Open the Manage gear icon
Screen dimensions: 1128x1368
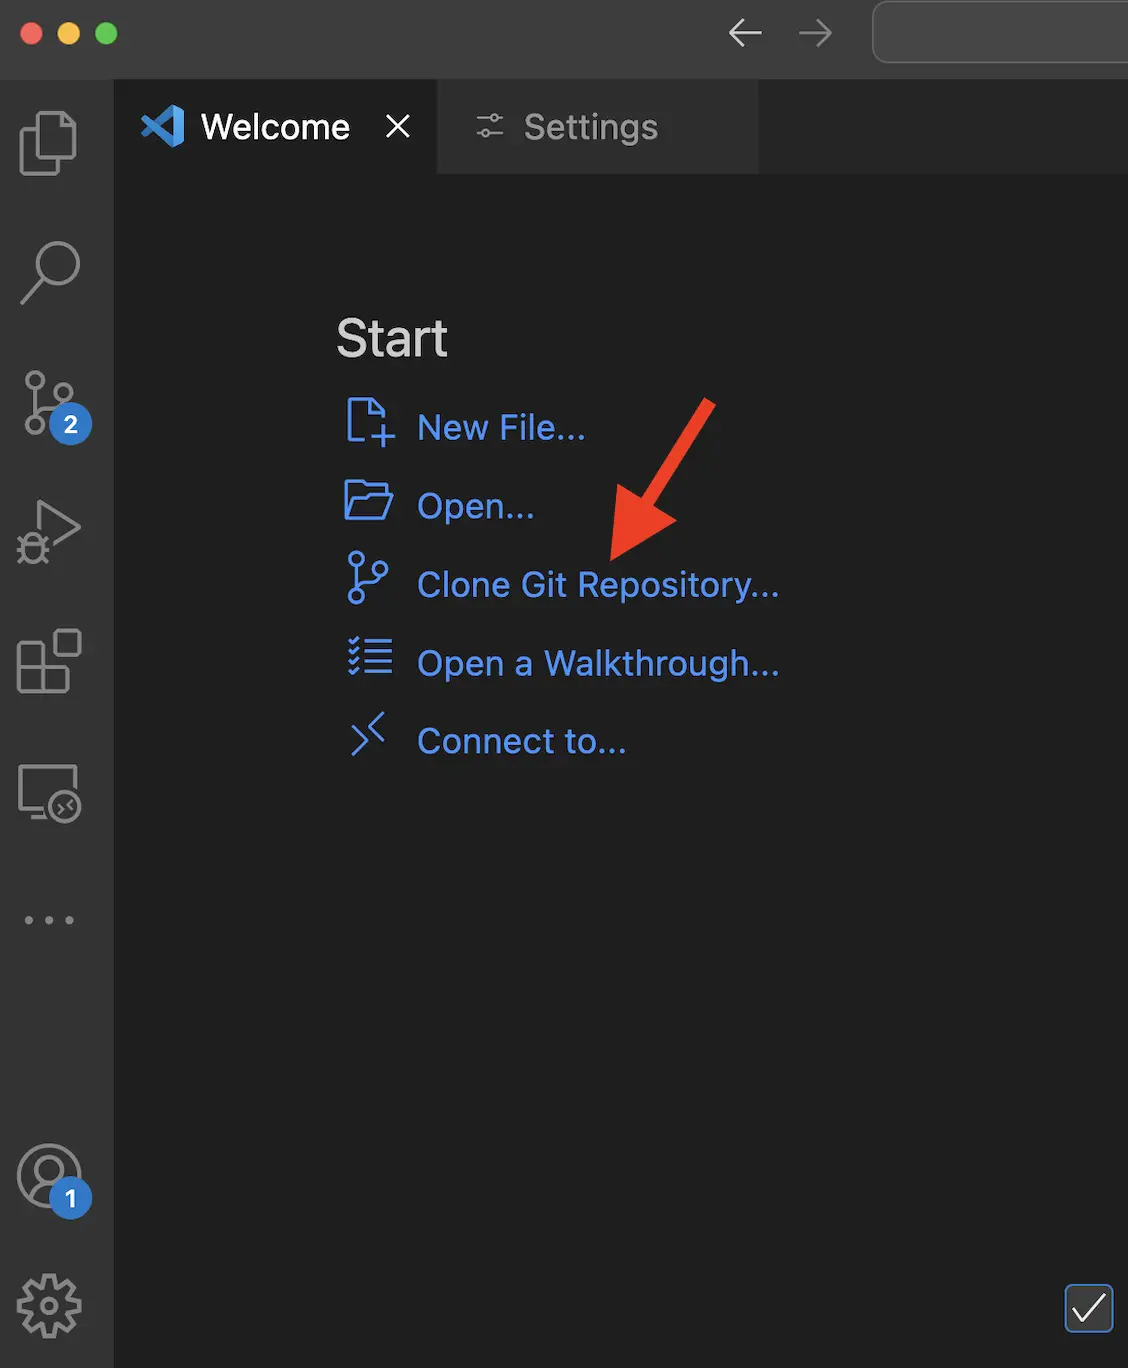[48, 1305]
